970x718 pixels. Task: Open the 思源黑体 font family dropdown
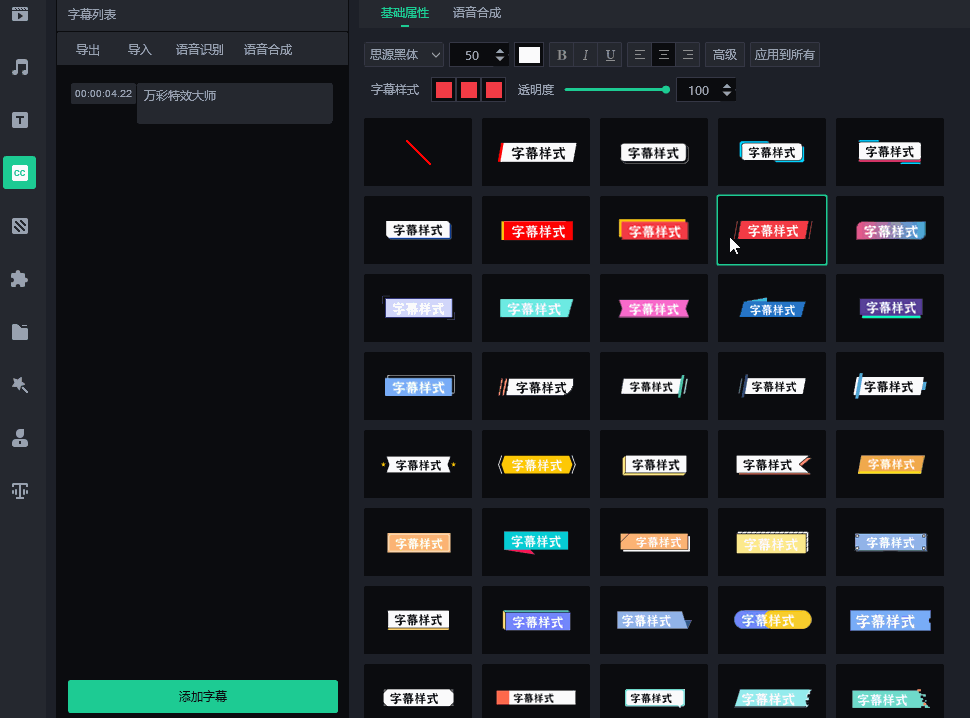404,55
